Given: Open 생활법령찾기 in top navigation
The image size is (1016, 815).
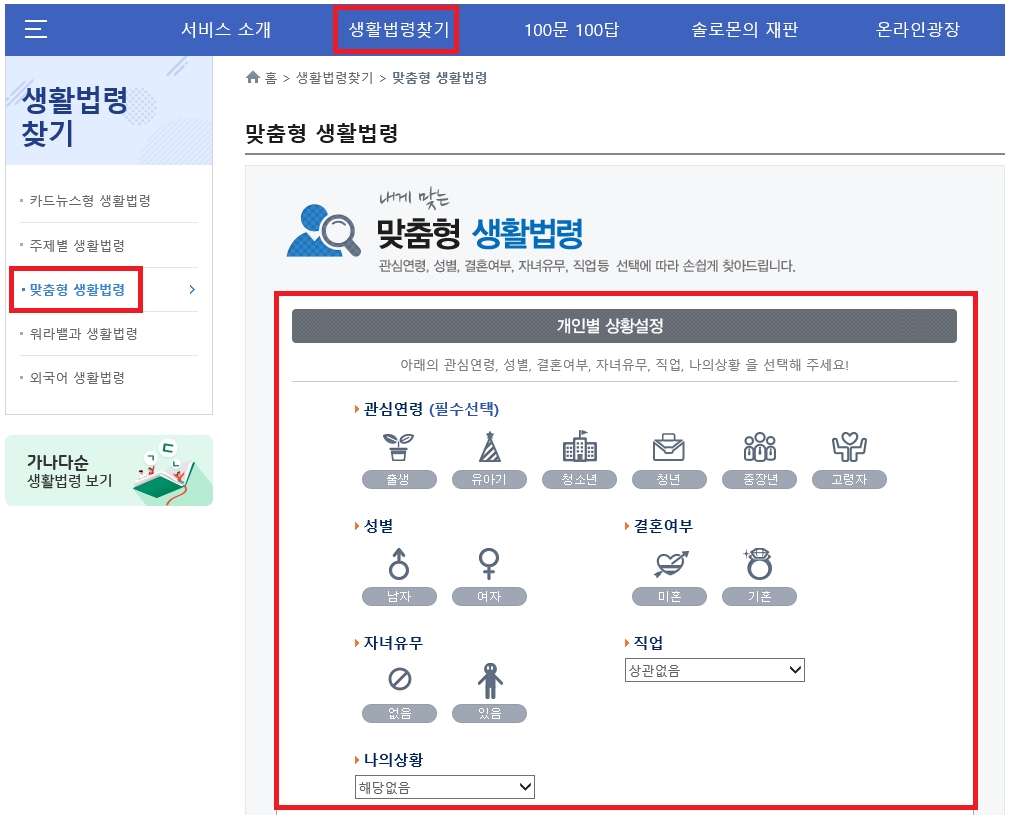Looking at the screenshot, I should click(x=398, y=30).
